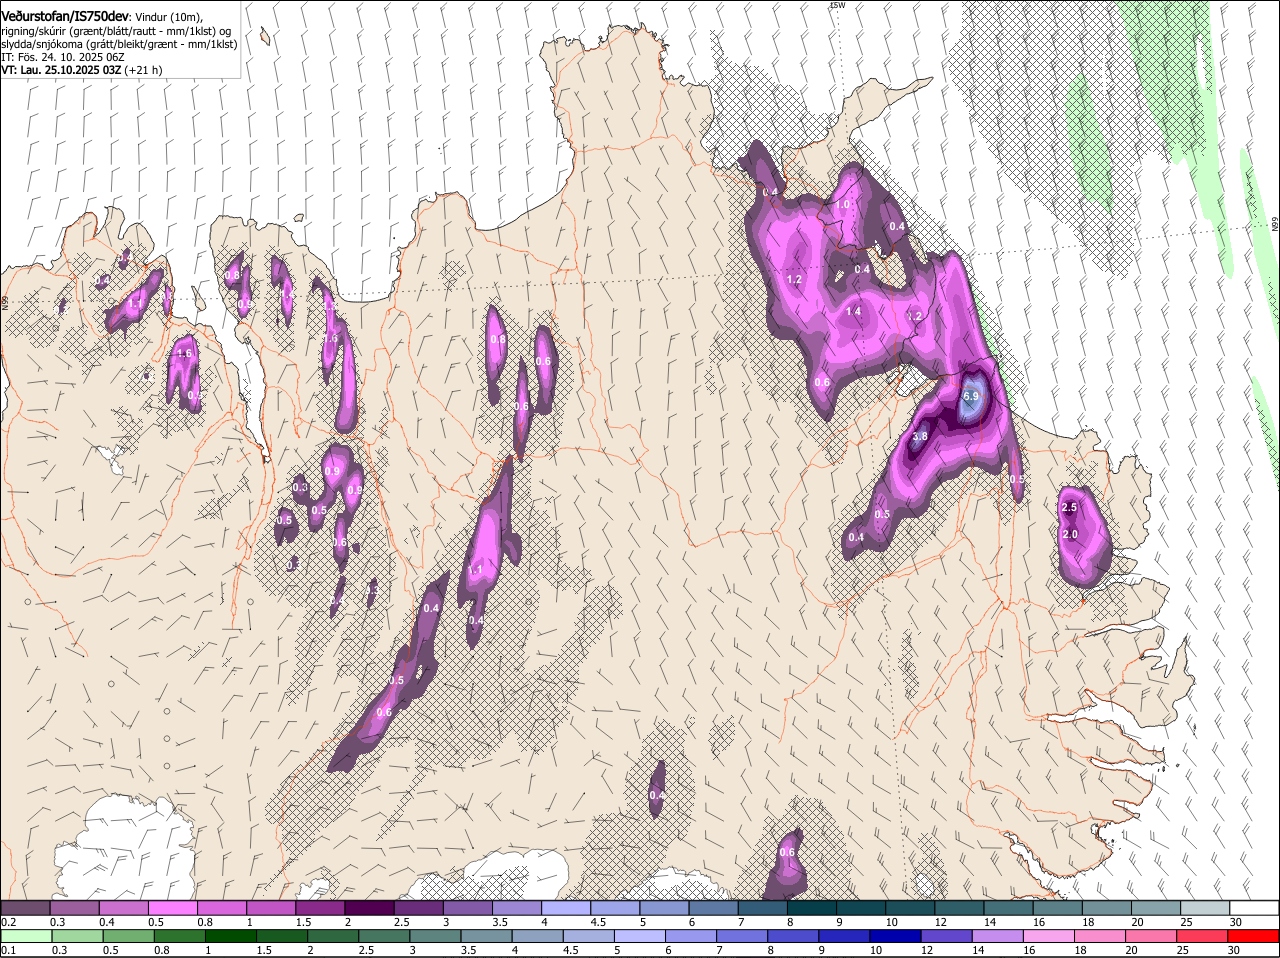
Task: Pick the dark teal 8 swatch in the snow legend
Action: 812,908
